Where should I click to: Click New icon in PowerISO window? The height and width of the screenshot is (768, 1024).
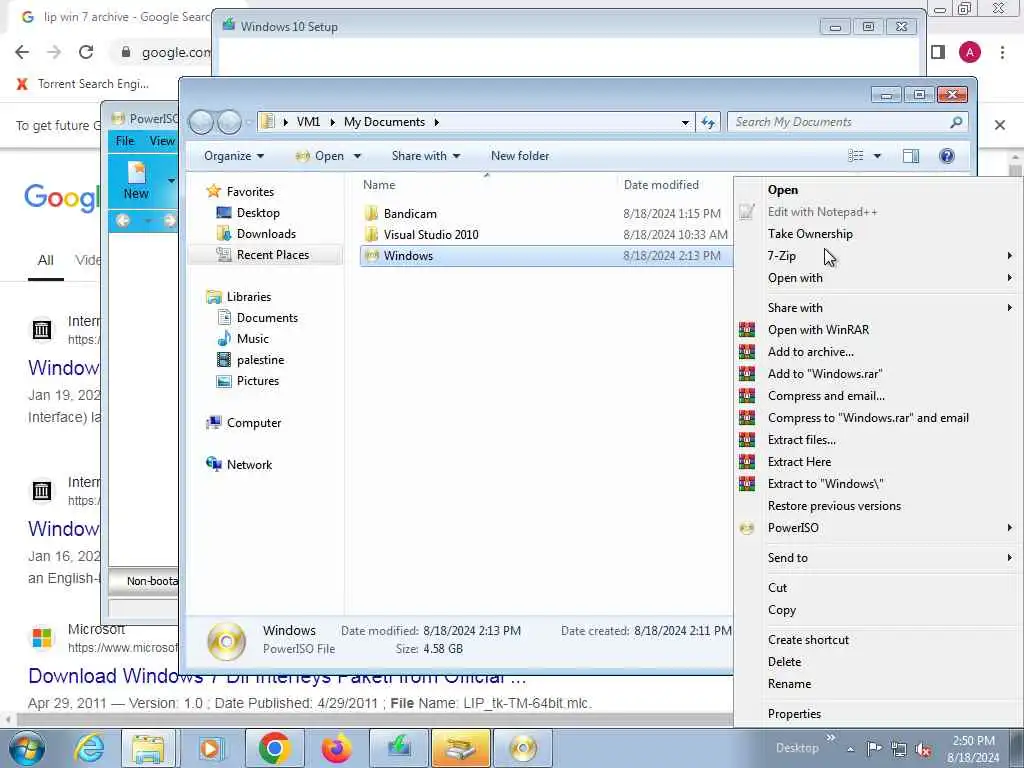click(136, 180)
